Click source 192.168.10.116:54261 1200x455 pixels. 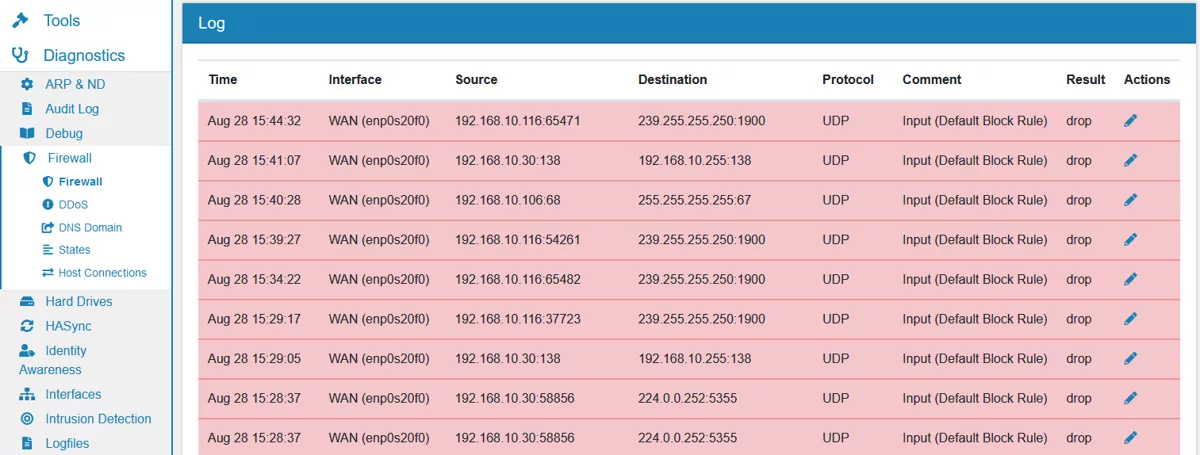pos(518,240)
